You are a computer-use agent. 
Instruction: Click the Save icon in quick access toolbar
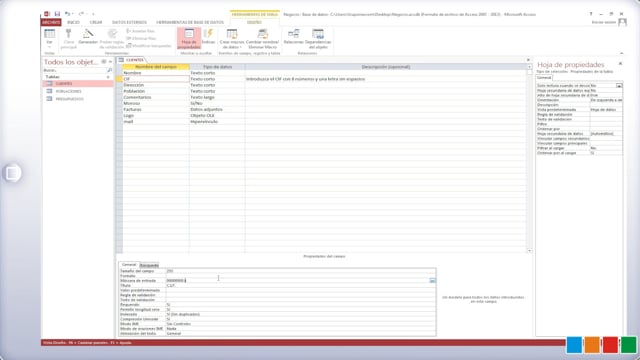[x=57, y=14]
